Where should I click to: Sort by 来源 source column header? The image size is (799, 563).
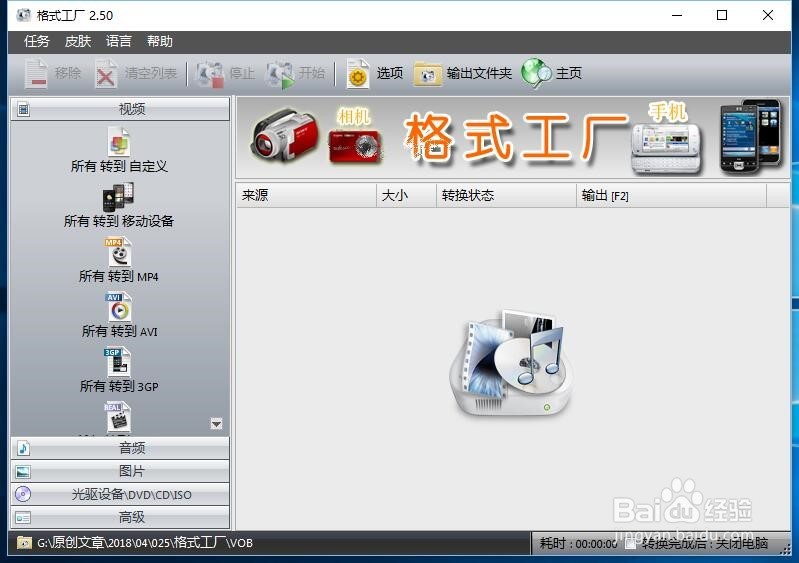coord(306,196)
